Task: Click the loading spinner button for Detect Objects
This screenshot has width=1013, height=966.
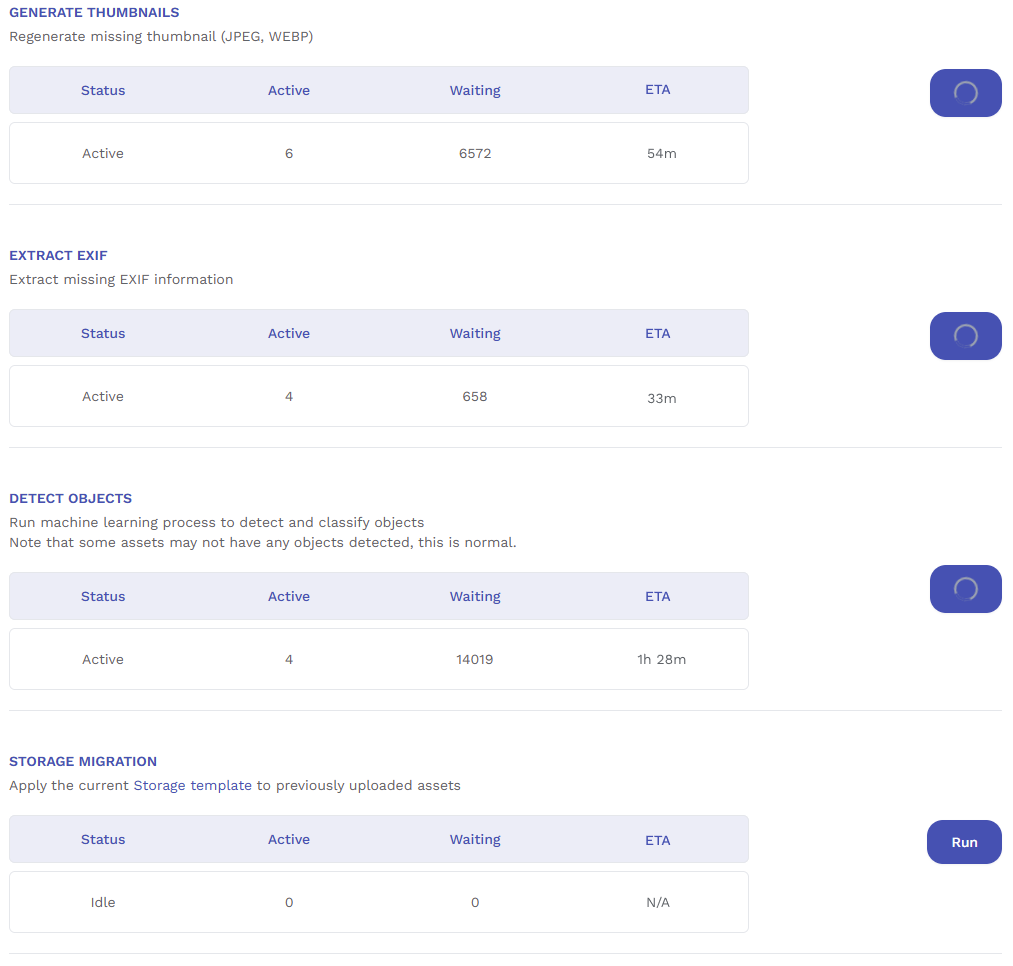Action: click(965, 589)
